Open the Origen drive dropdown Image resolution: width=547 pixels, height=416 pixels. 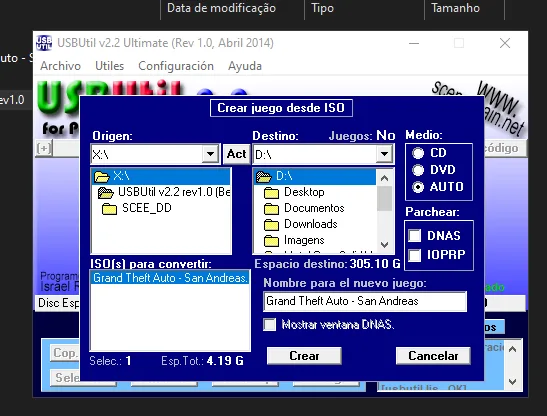tap(210, 154)
